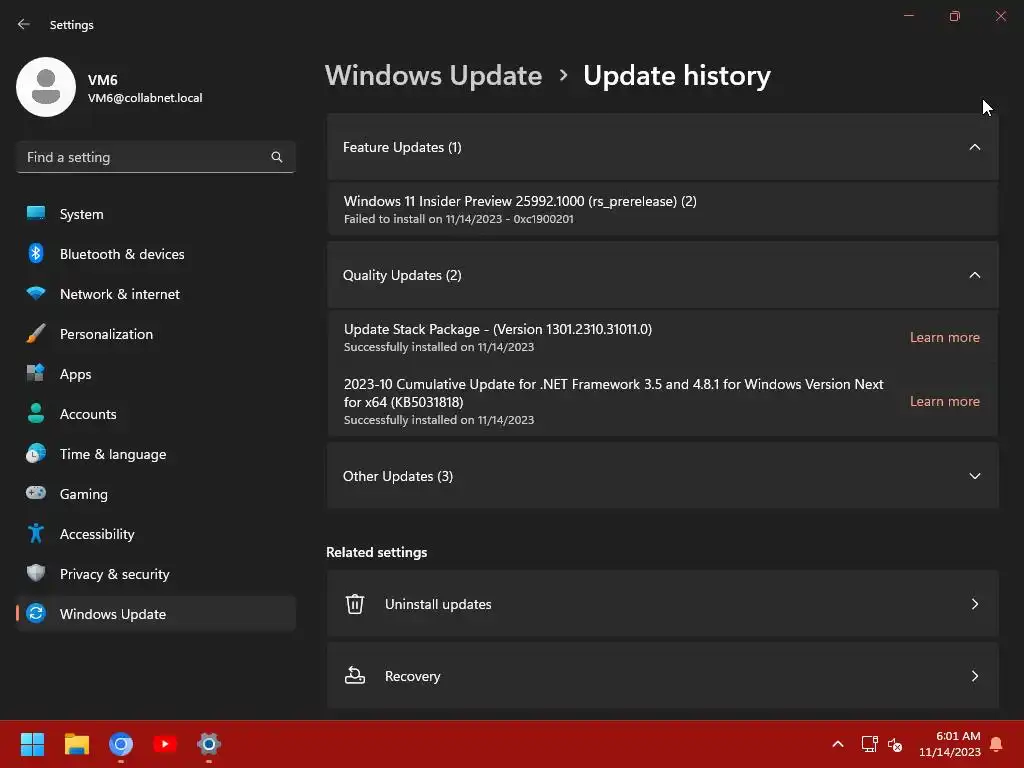Open Uninstall updates chevron arrow
The width and height of the screenshot is (1024, 768).
(x=974, y=604)
